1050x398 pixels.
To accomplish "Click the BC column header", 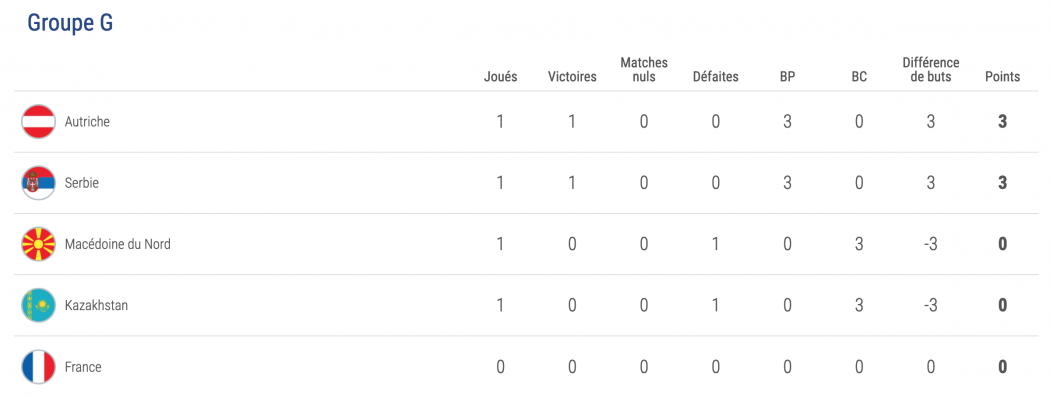I will [859, 76].
